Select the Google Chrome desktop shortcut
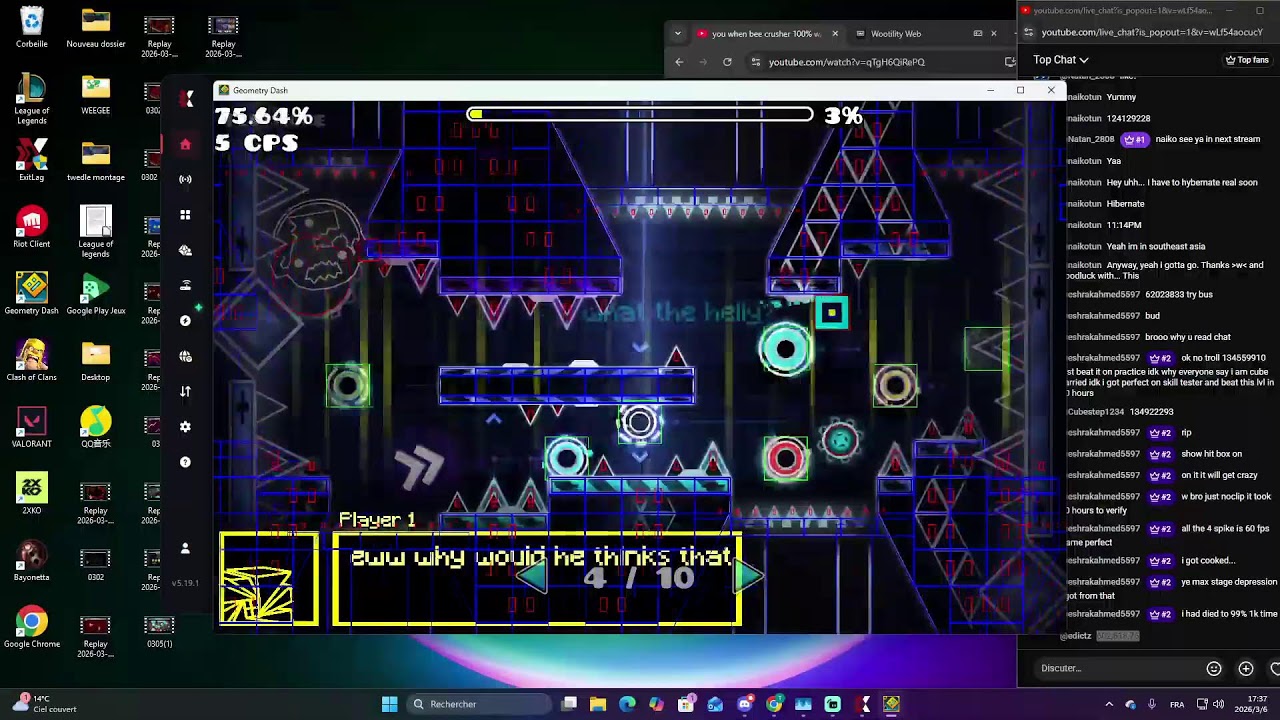Image resolution: width=1280 pixels, height=720 pixels. 32,627
